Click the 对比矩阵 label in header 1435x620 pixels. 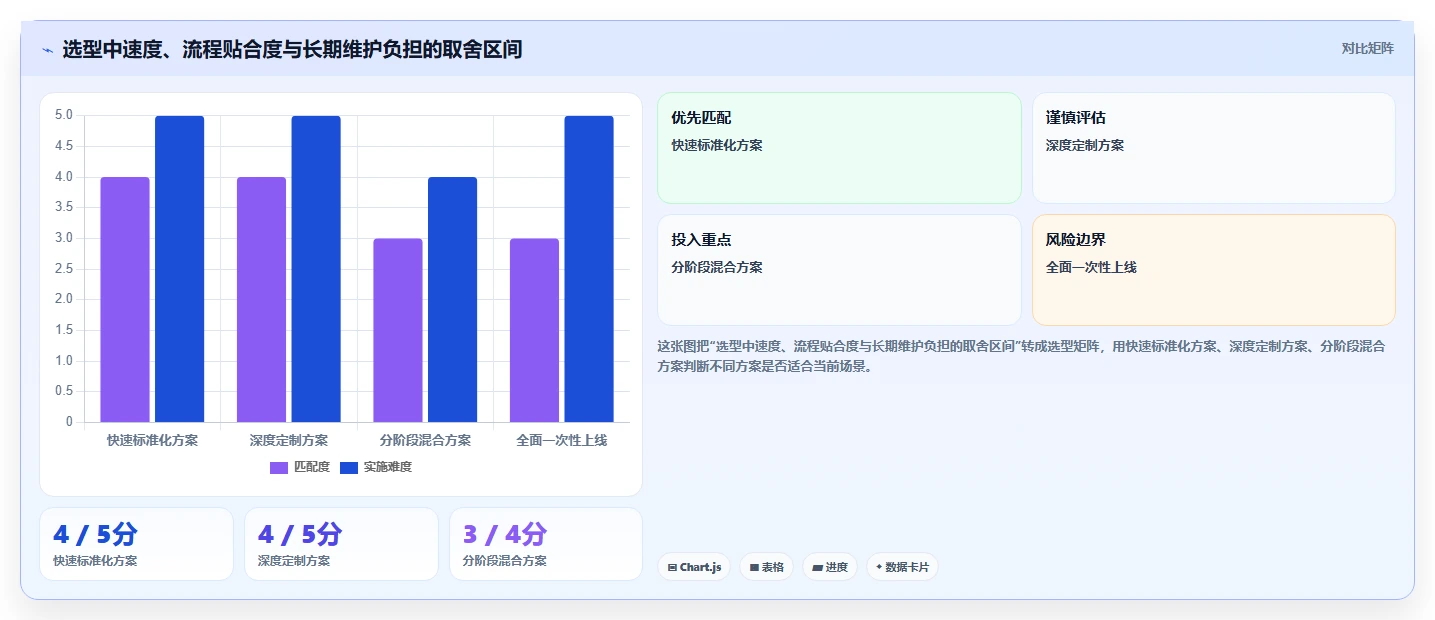pos(1367,48)
